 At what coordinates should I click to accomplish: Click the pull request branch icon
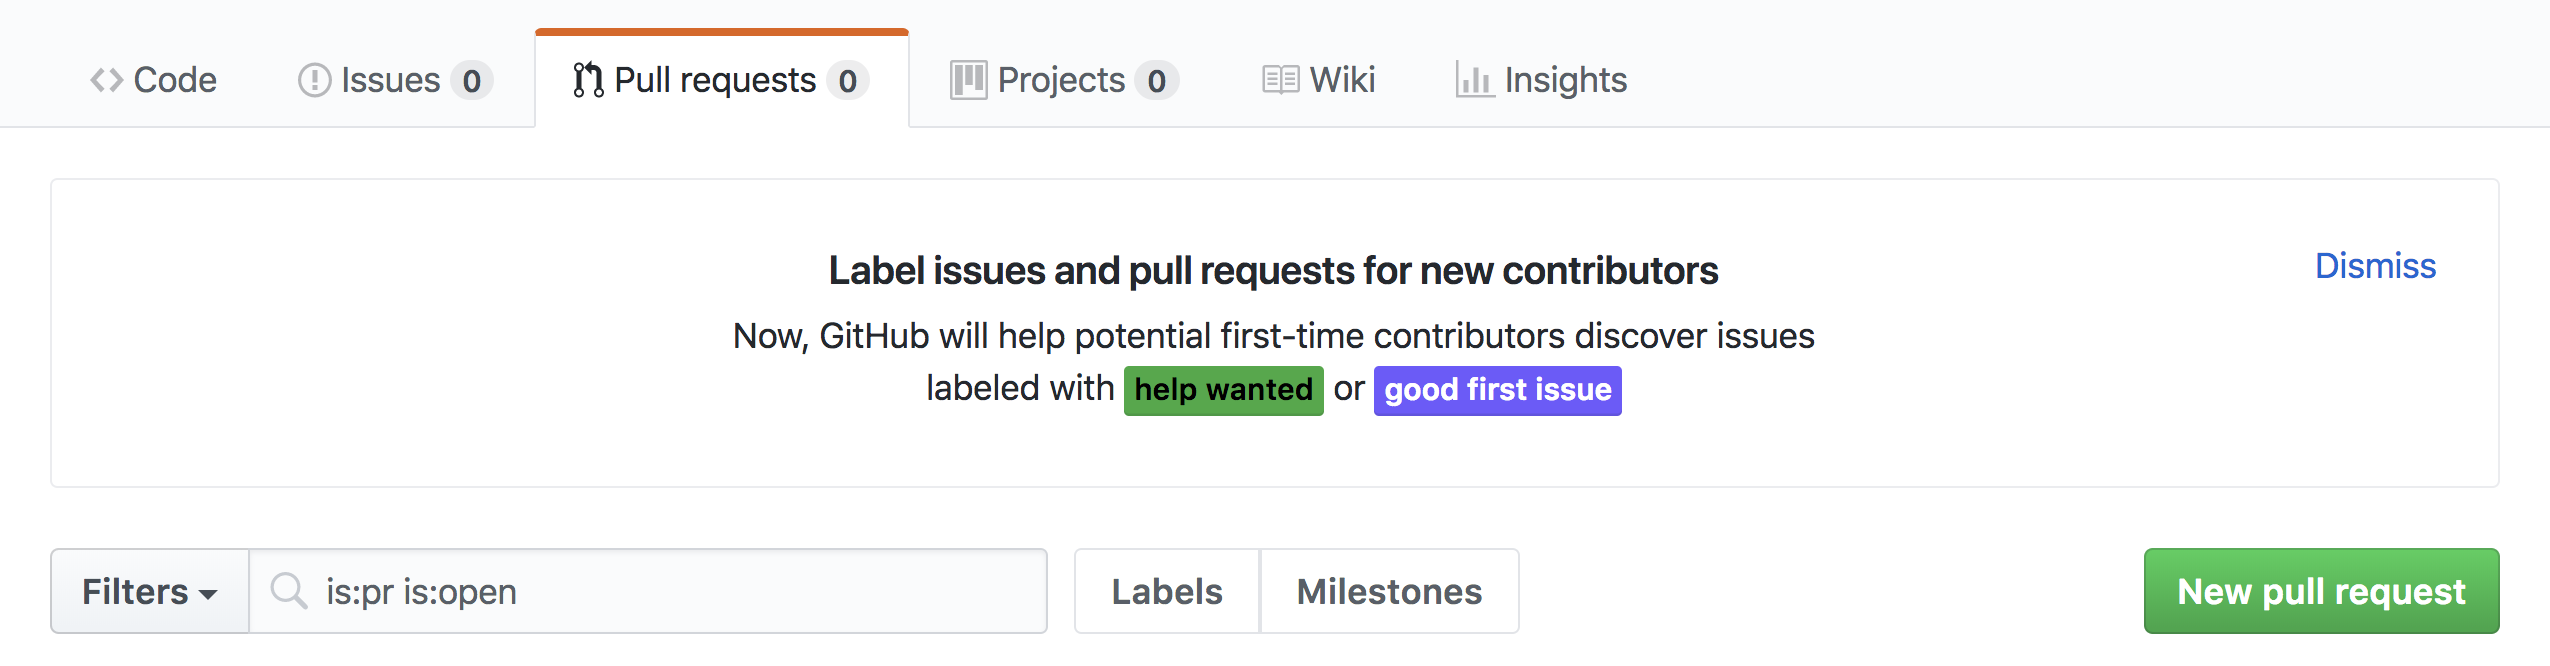[588, 80]
